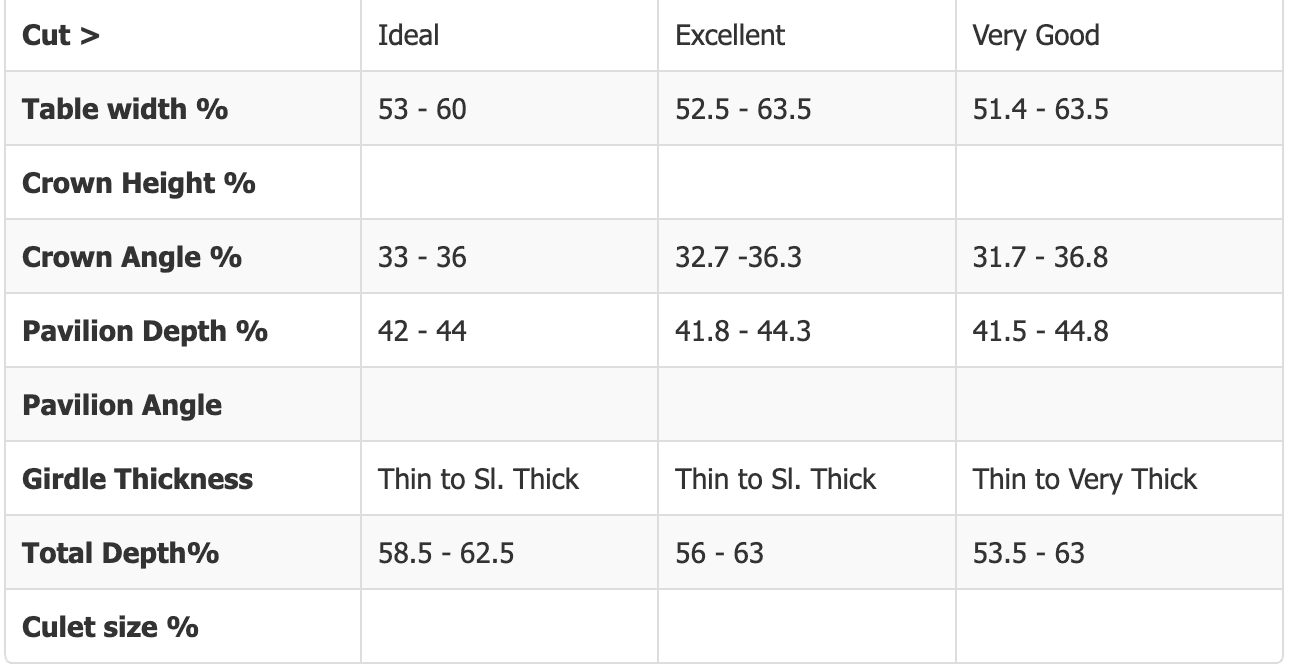Screen dimensions: 1292x670
Task: Click the Excellent table width '52.5 - 63.5'
Action: coord(743,109)
